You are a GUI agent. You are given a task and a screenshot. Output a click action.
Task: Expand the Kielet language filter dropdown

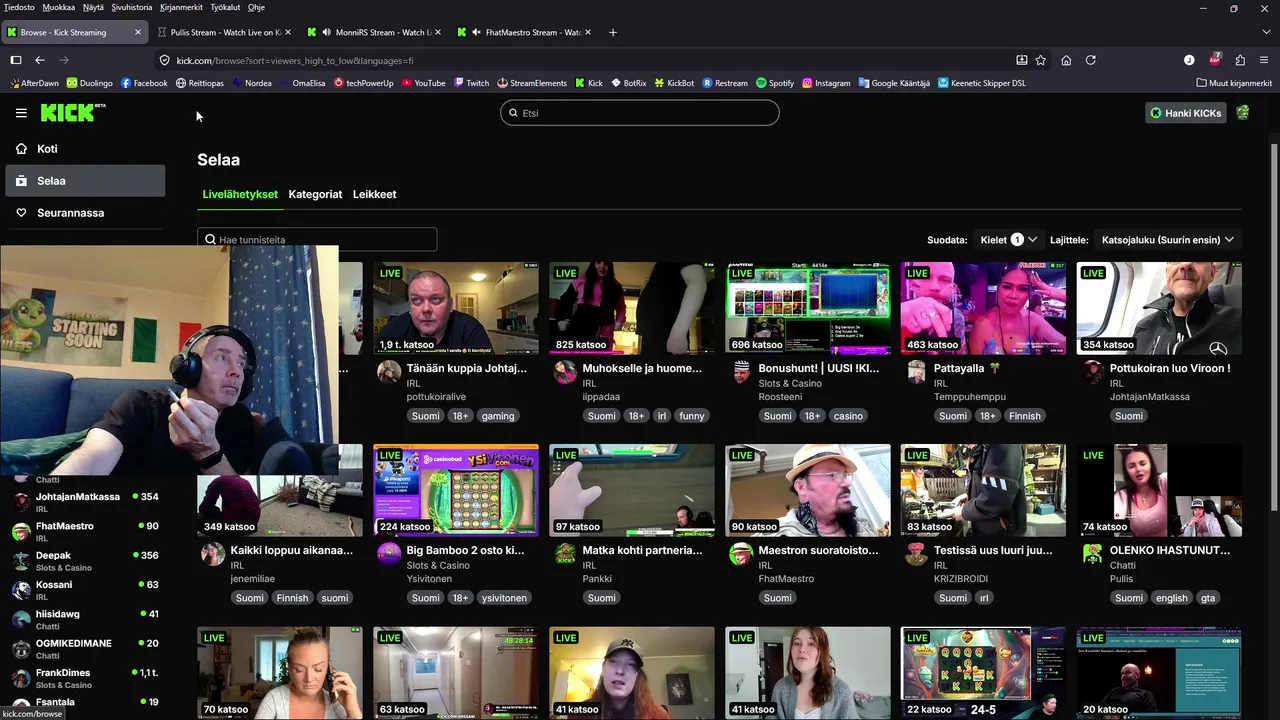coord(1008,239)
